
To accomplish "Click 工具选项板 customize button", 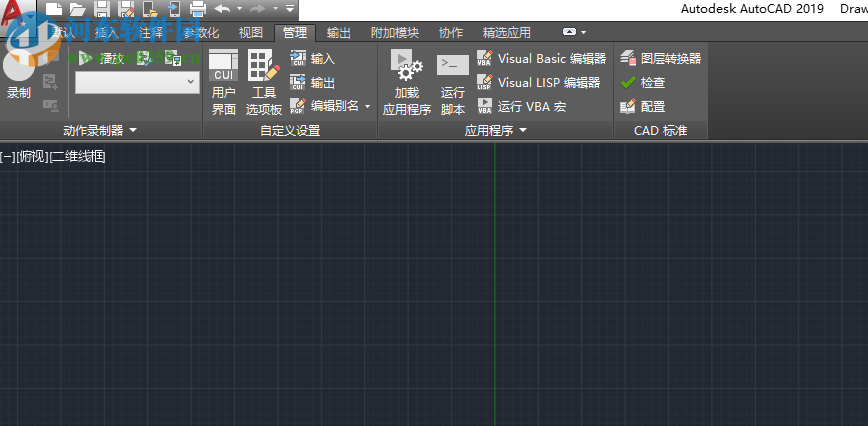I will pos(264,82).
